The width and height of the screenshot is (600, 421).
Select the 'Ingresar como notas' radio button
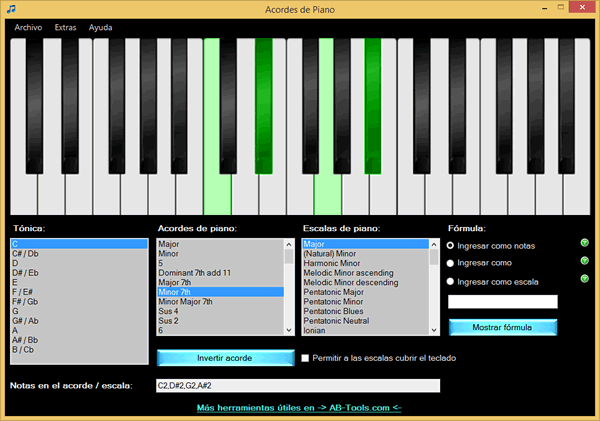(450, 245)
